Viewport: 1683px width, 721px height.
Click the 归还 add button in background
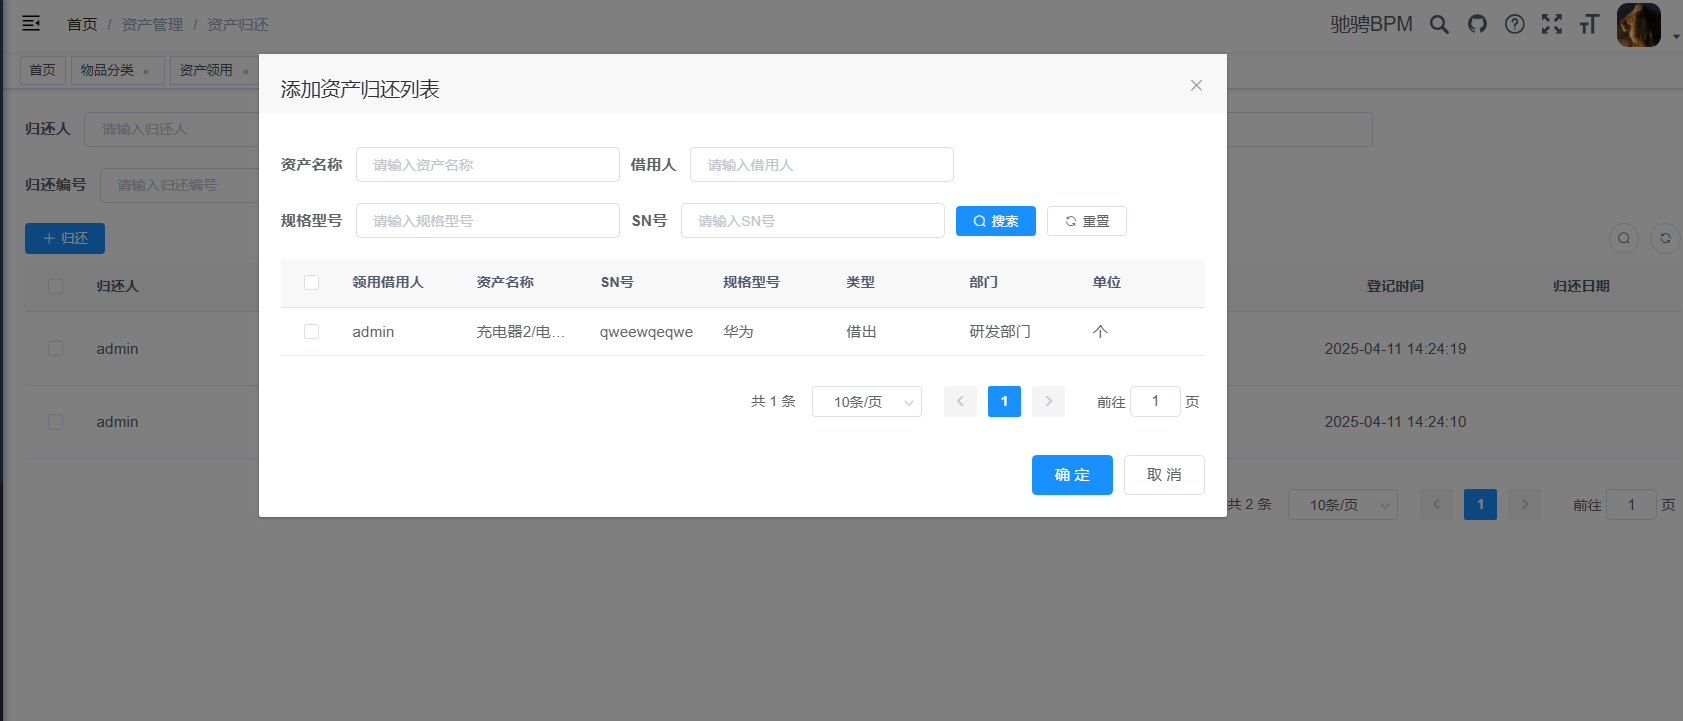pos(65,238)
